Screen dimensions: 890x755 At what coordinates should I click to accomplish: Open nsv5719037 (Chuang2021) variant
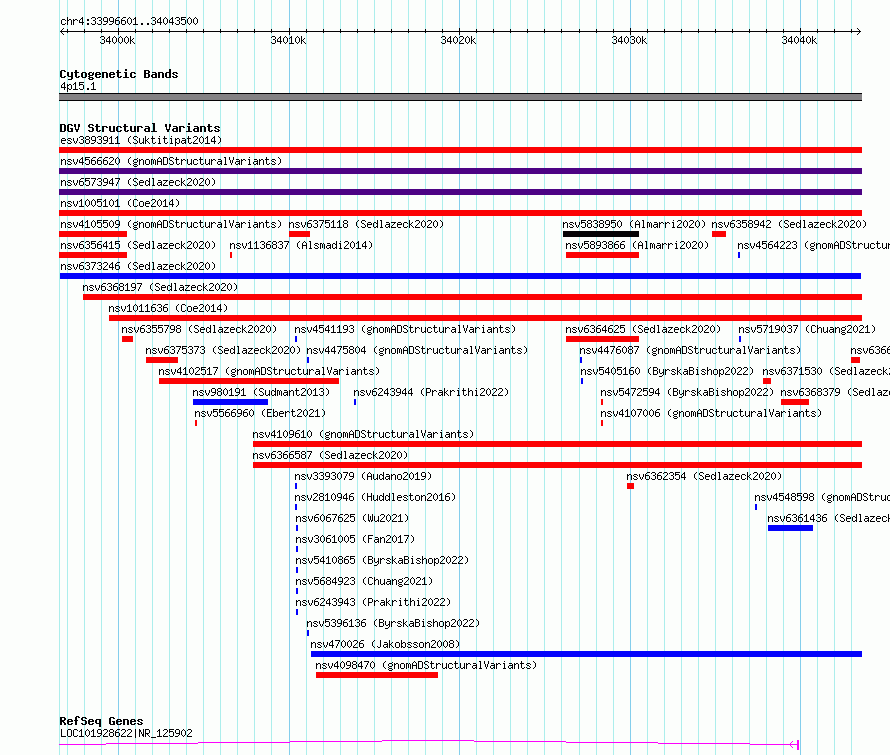[x=807, y=329]
